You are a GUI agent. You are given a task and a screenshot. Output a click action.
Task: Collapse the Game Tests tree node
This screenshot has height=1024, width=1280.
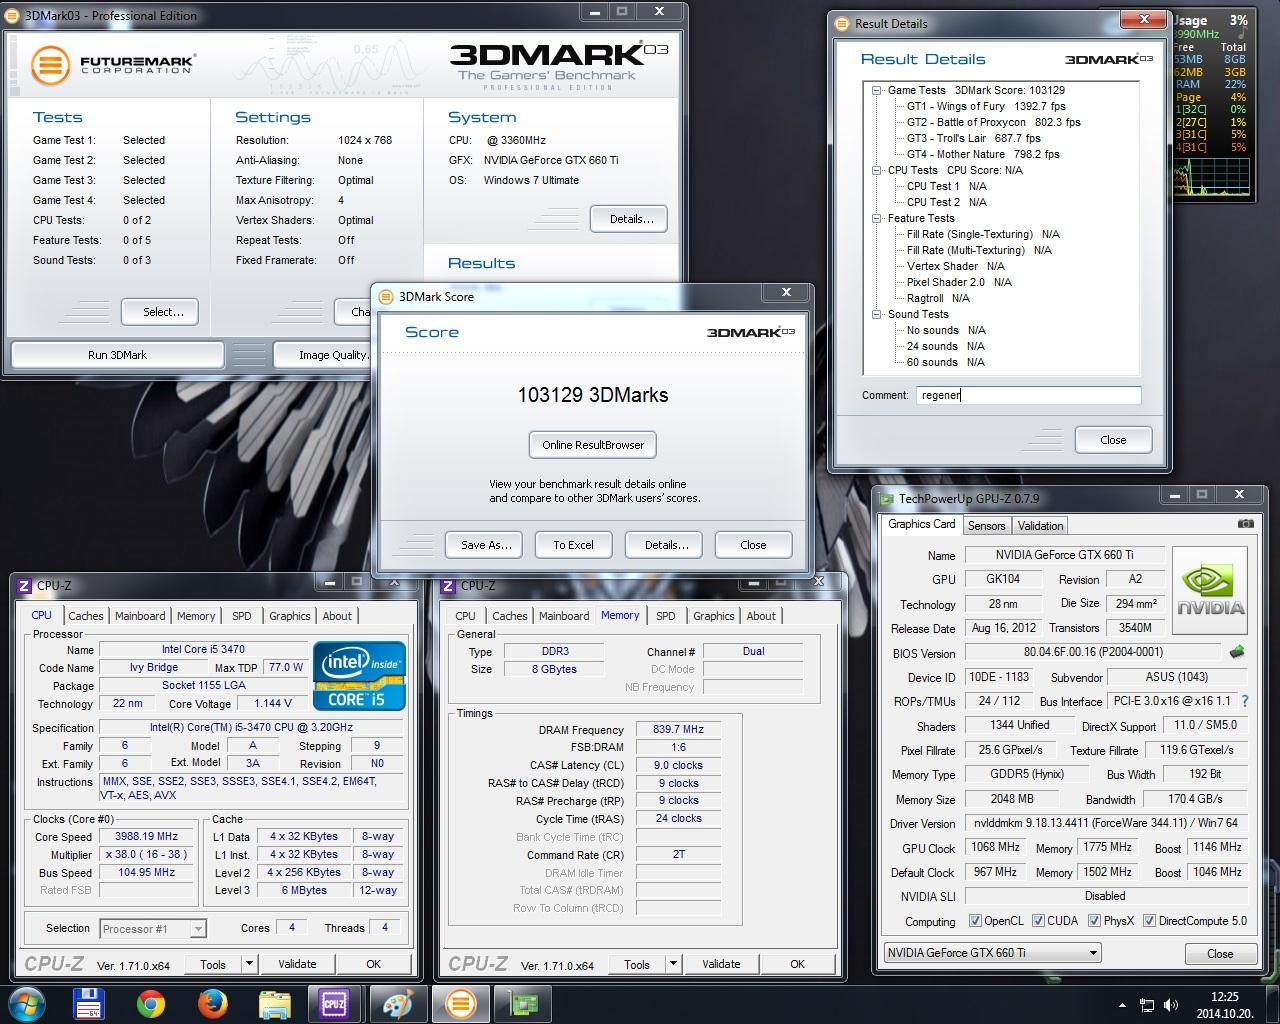877,90
